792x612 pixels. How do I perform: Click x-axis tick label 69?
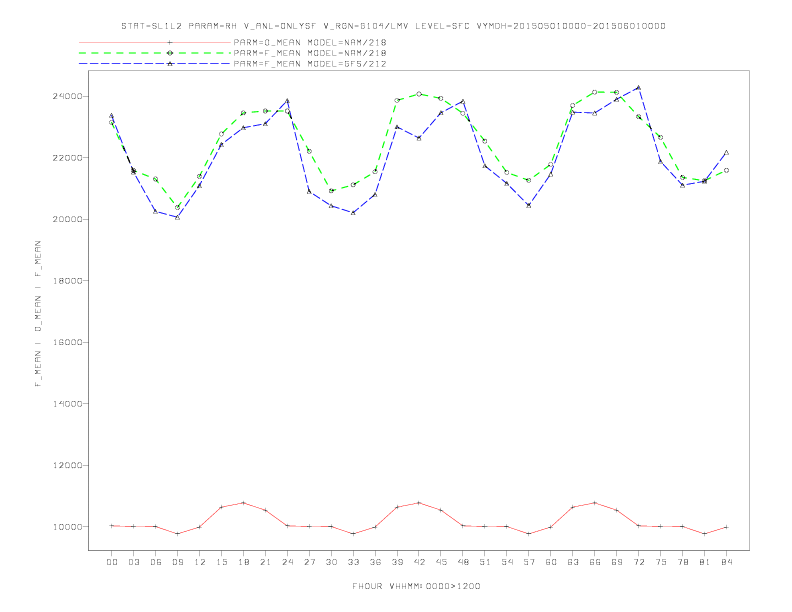[x=617, y=562]
